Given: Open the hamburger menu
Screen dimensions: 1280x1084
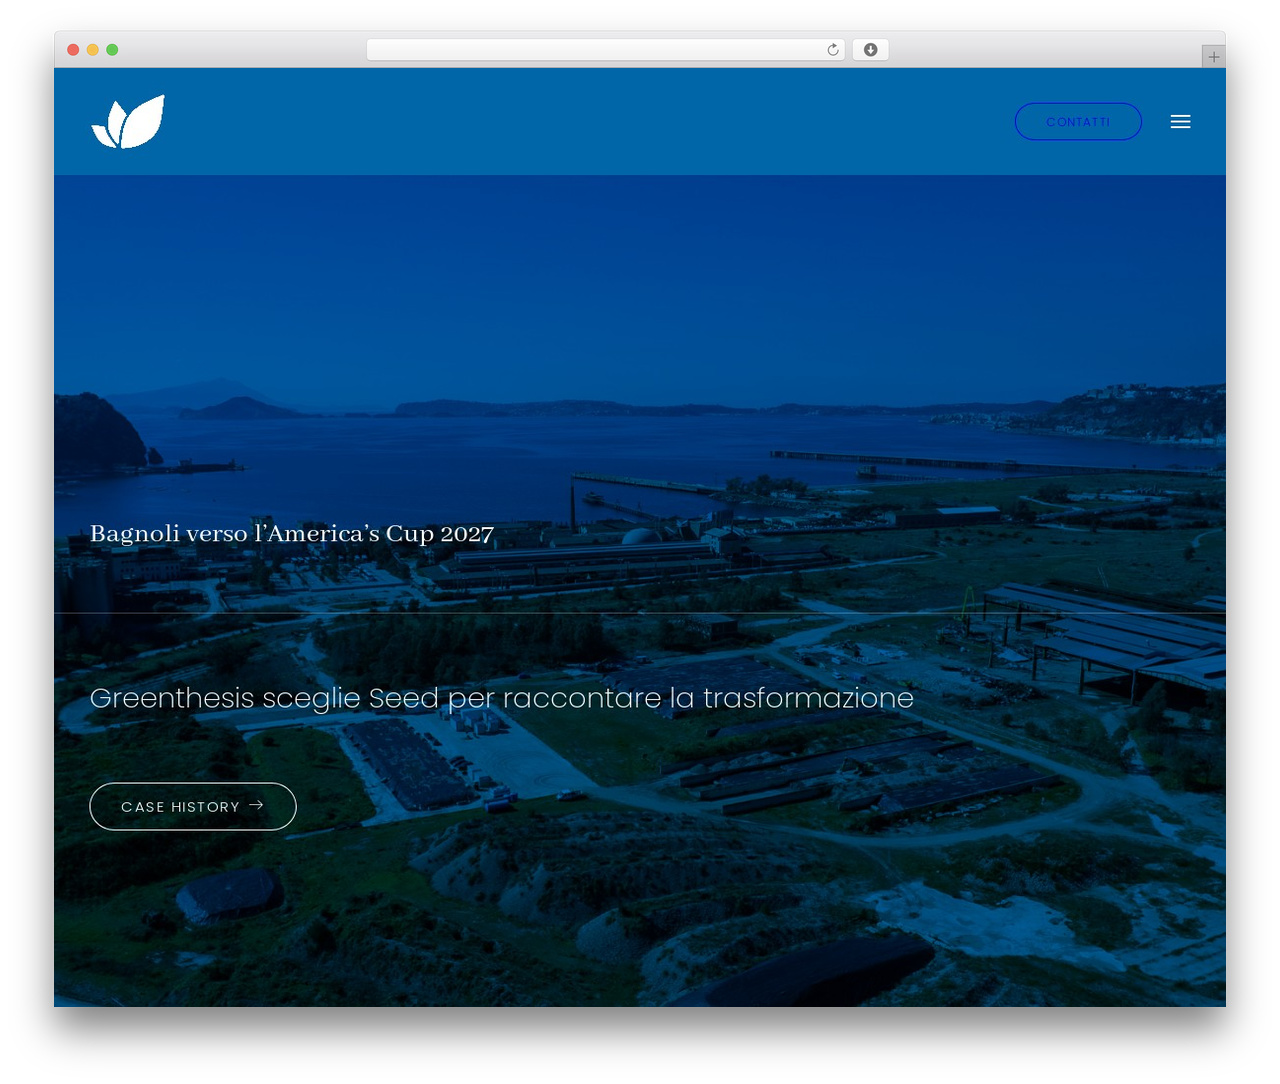Looking at the screenshot, I should point(1180,122).
